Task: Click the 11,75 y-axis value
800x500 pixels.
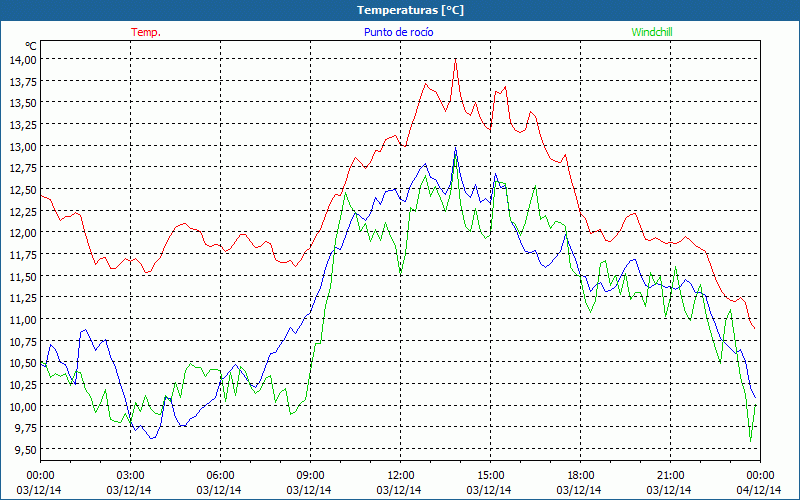Action: (x=23, y=255)
